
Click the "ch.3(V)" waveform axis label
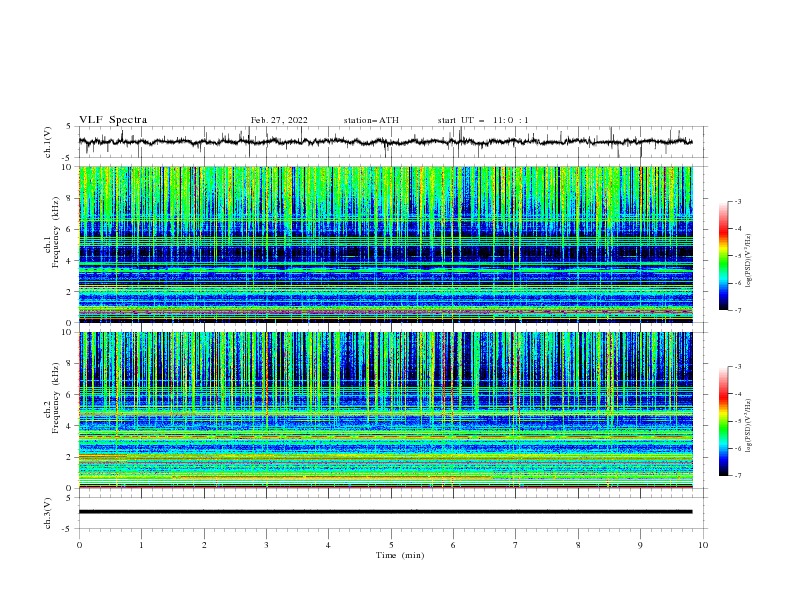pos(48,513)
